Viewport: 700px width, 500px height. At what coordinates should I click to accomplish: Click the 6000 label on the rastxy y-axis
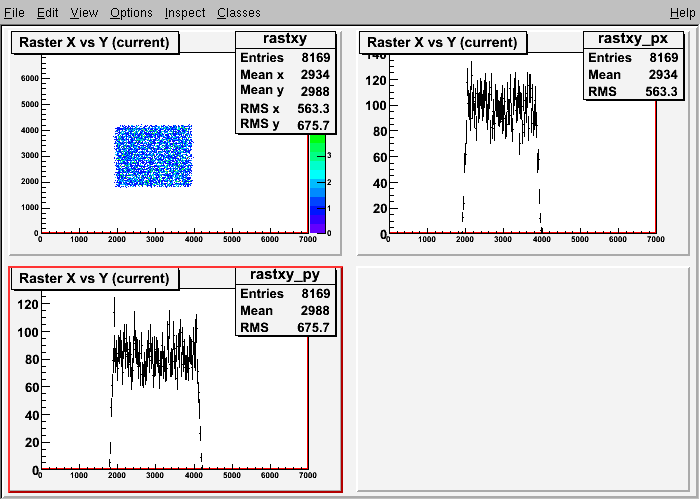tap(29, 79)
